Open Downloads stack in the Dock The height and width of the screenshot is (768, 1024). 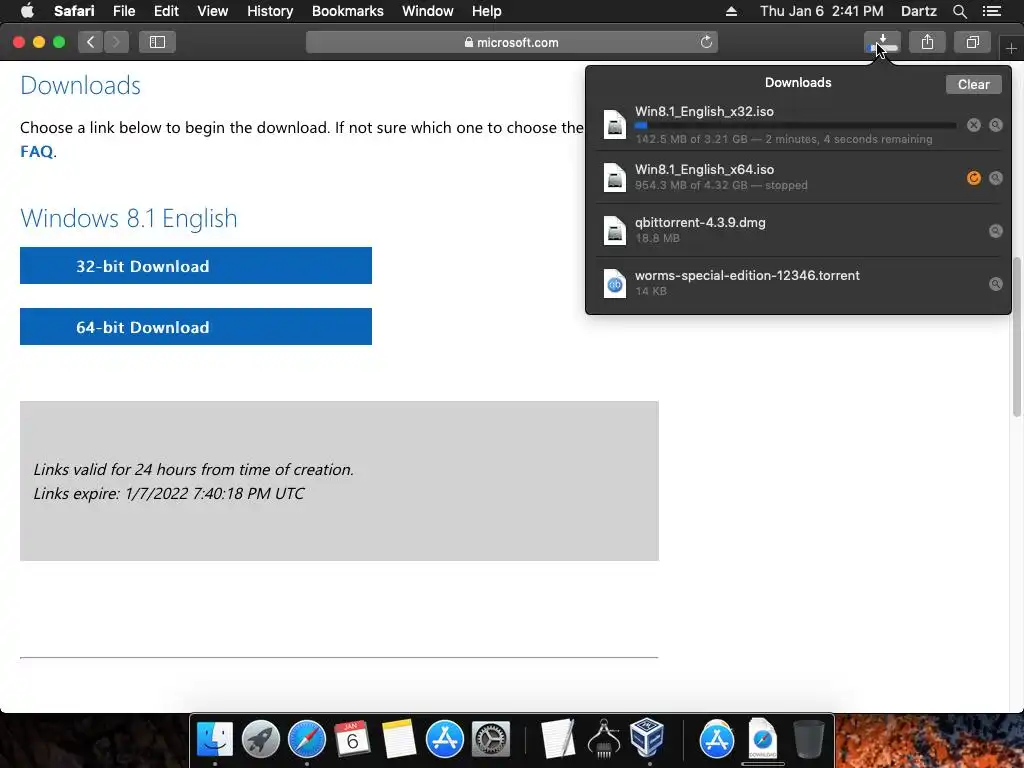click(x=763, y=739)
